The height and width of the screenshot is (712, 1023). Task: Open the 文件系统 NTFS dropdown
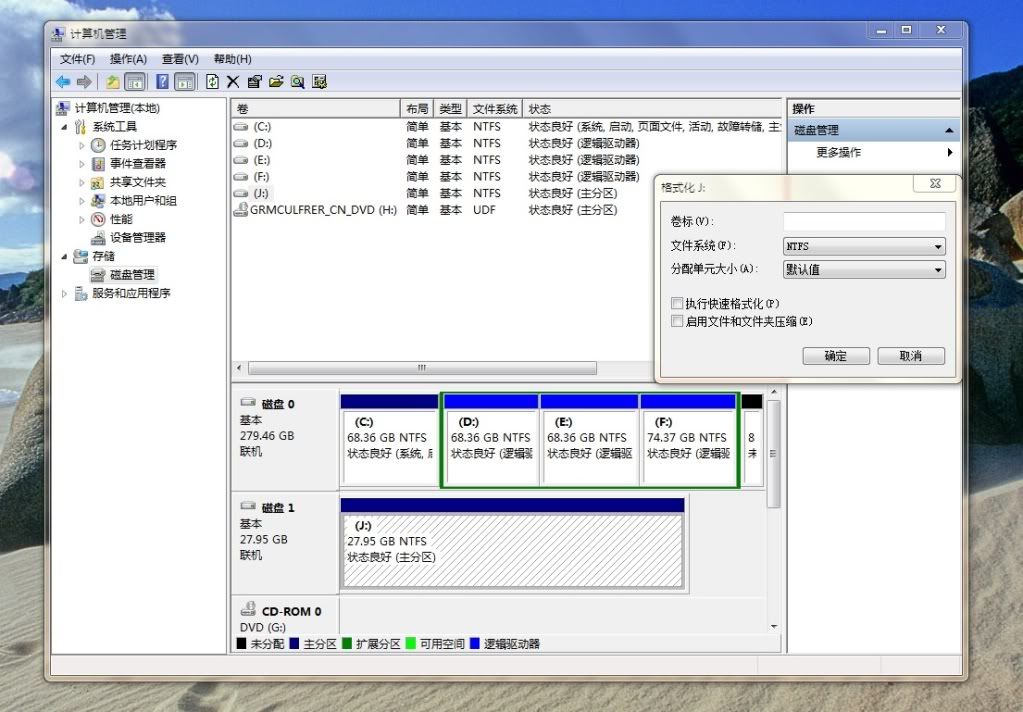864,246
